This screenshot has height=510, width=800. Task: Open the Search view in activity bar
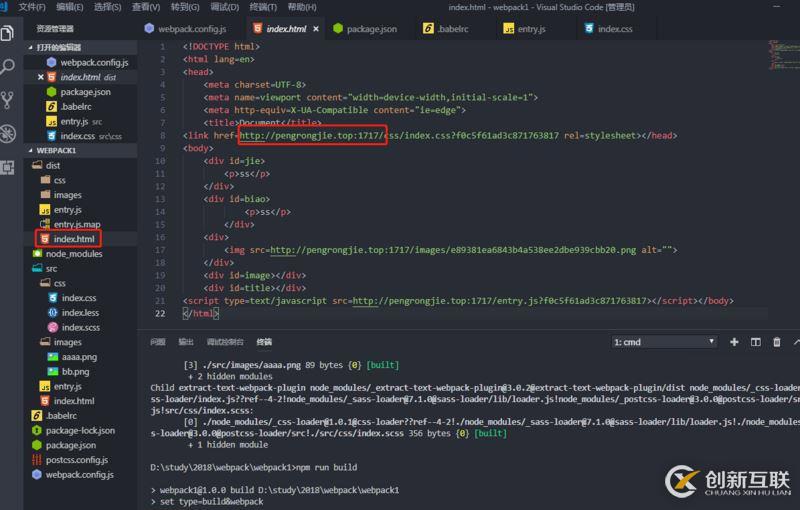(7, 66)
